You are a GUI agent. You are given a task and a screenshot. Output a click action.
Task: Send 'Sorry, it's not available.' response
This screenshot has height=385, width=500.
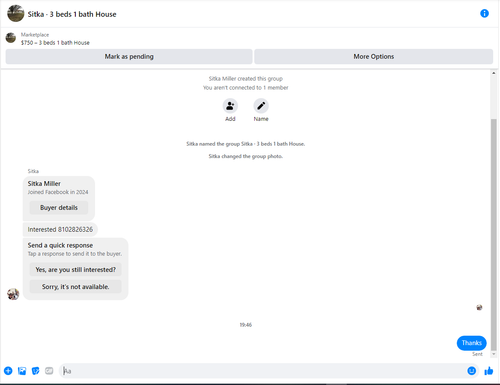[x=76, y=286]
